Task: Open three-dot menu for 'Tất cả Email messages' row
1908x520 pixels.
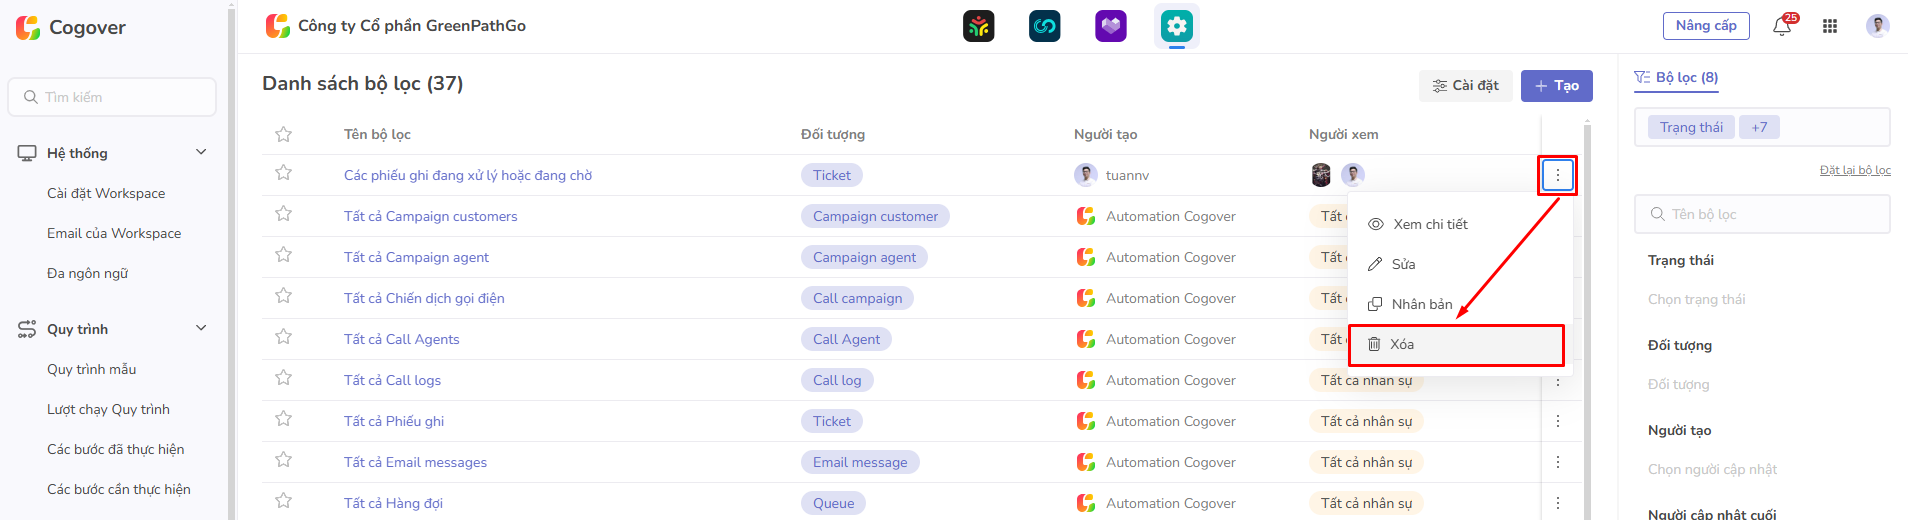Action: tap(1558, 462)
